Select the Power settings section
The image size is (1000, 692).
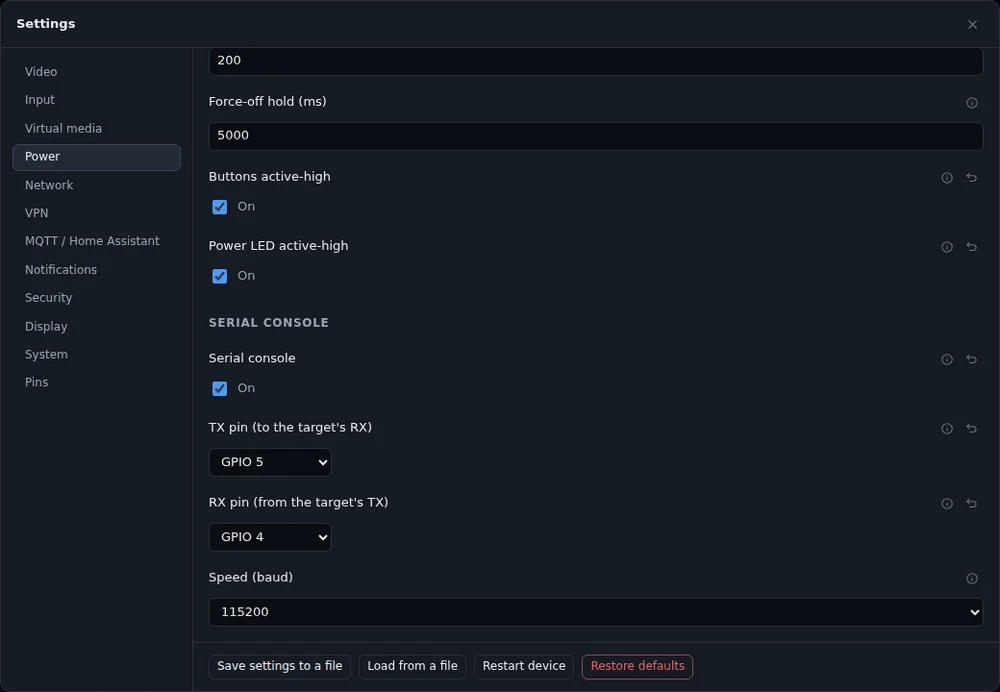pos(96,157)
